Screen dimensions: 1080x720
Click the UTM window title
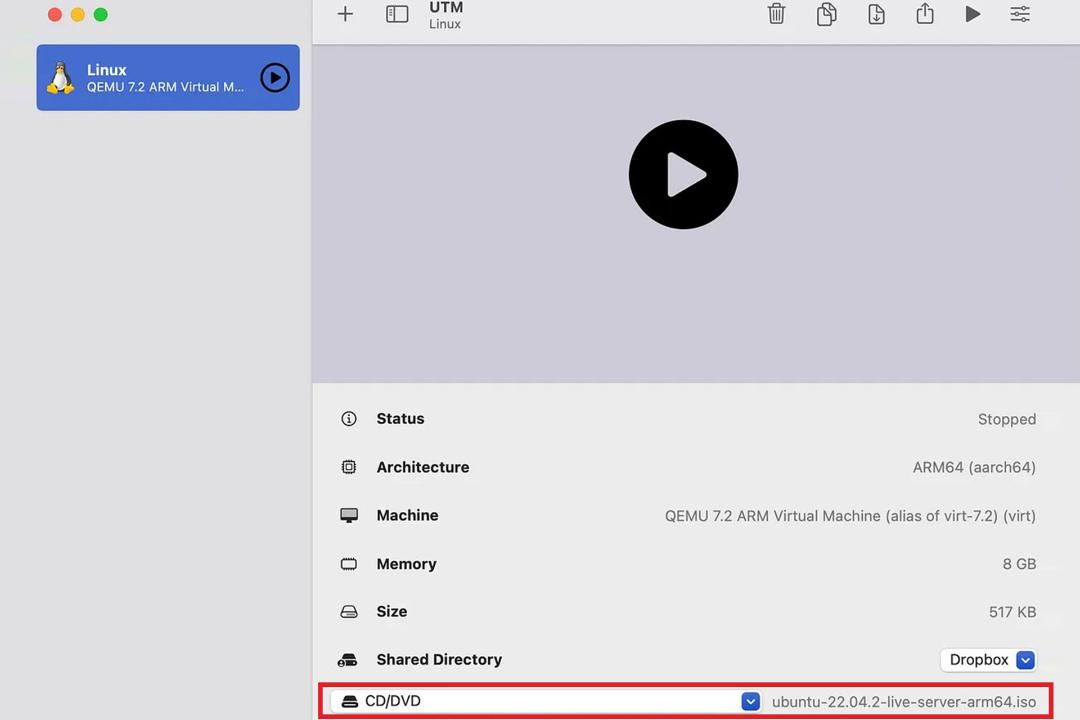[446, 8]
